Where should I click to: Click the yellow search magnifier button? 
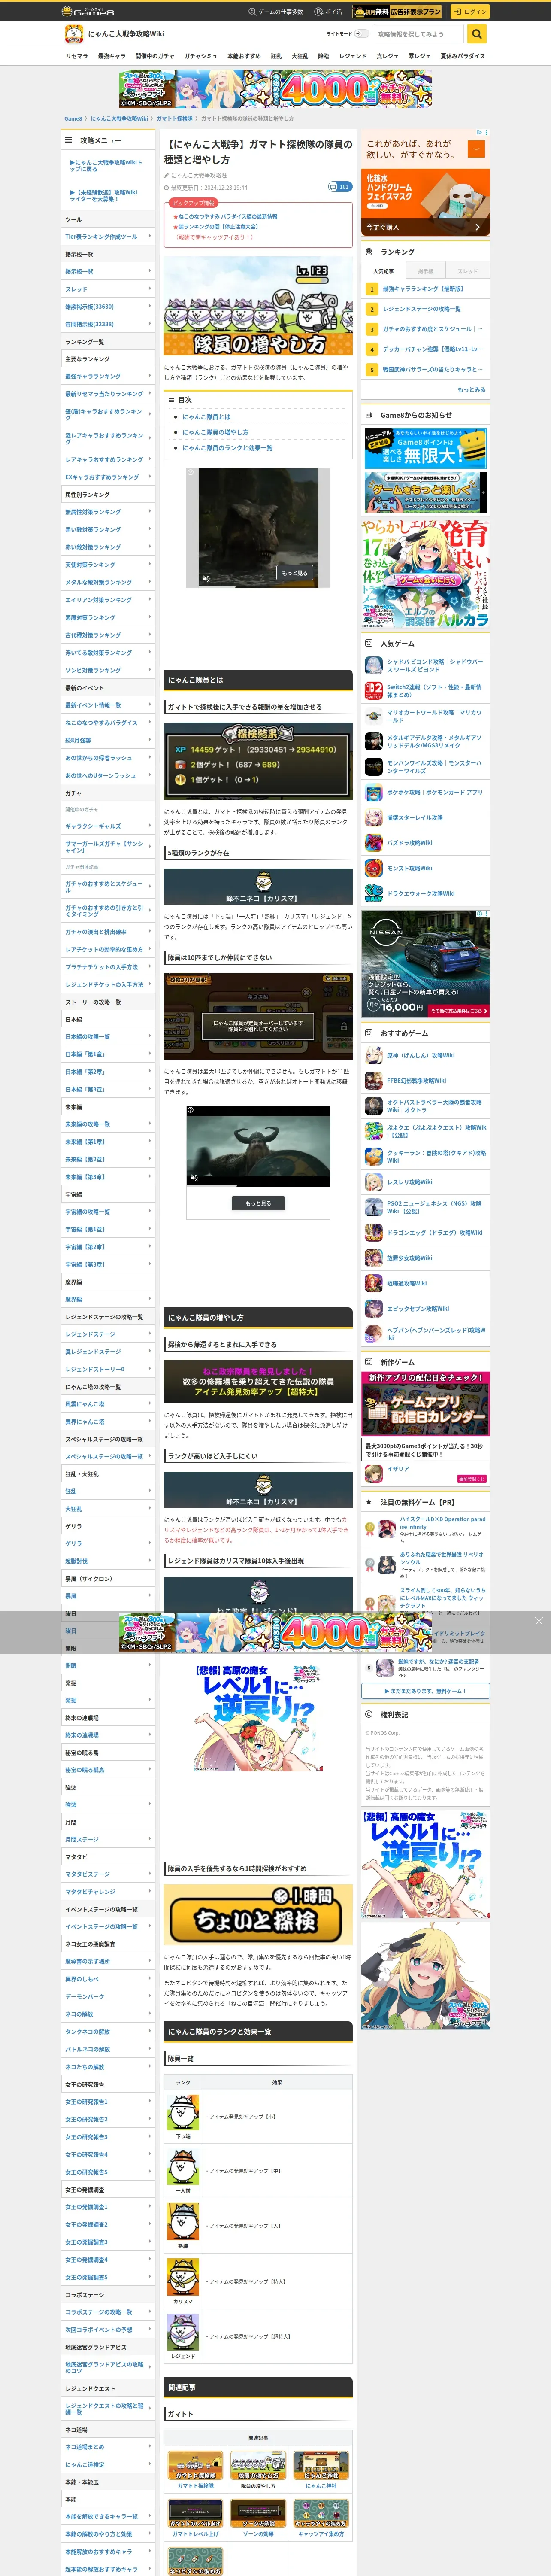click(x=478, y=34)
